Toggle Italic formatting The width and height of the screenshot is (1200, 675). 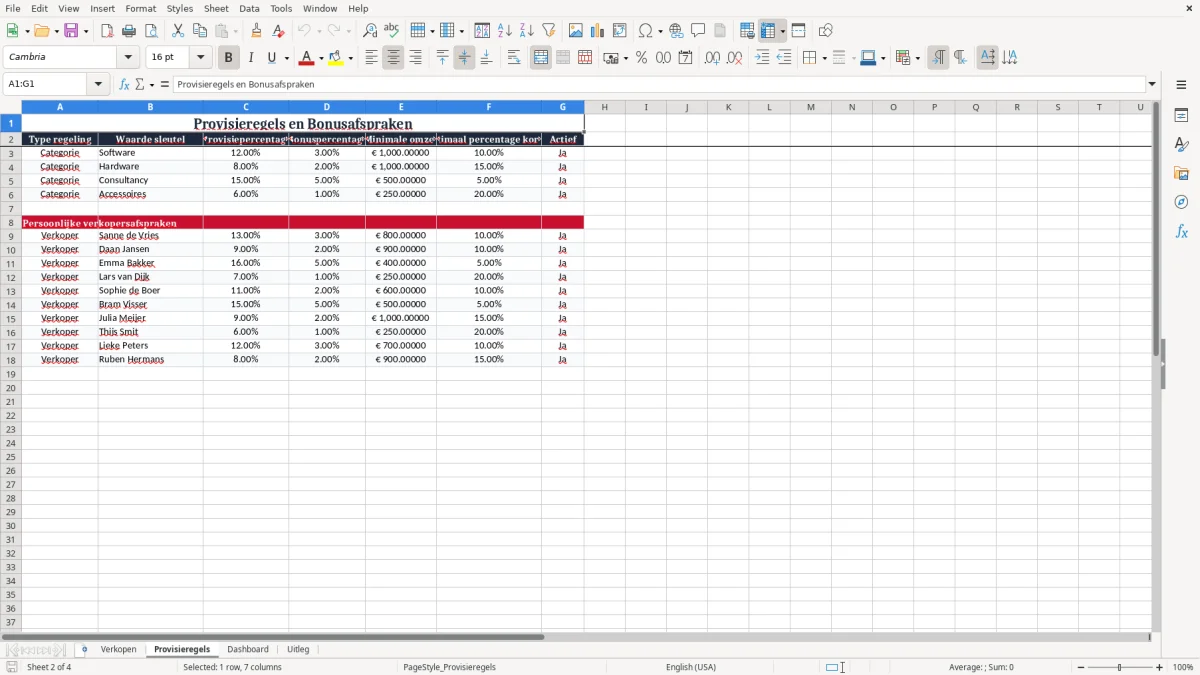point(250,58)
